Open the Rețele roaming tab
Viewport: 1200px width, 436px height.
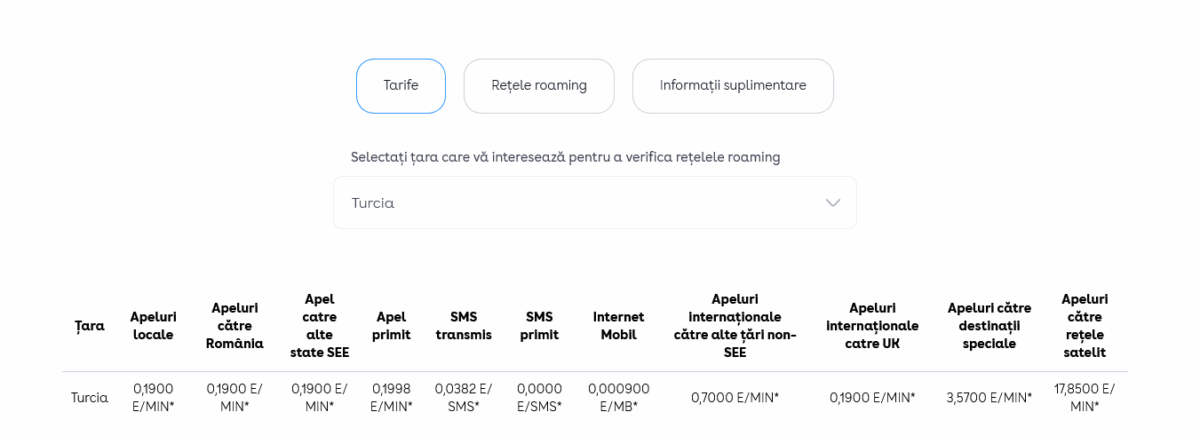pyautogui.click(x=539, y=86)
